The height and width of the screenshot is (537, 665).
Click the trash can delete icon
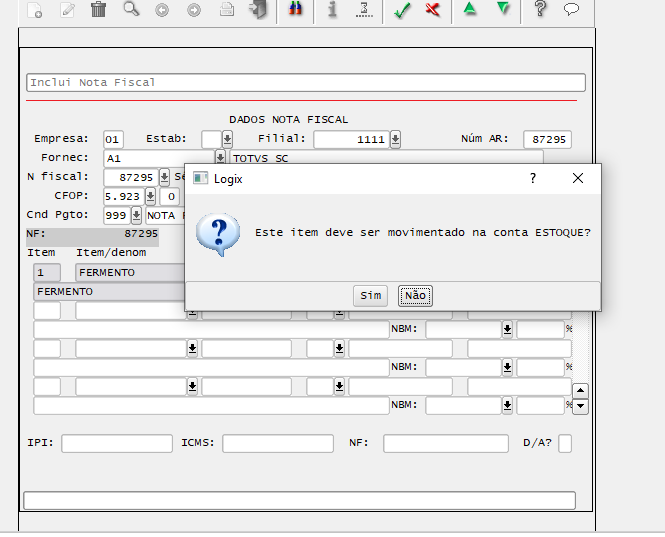click(98, 9)
